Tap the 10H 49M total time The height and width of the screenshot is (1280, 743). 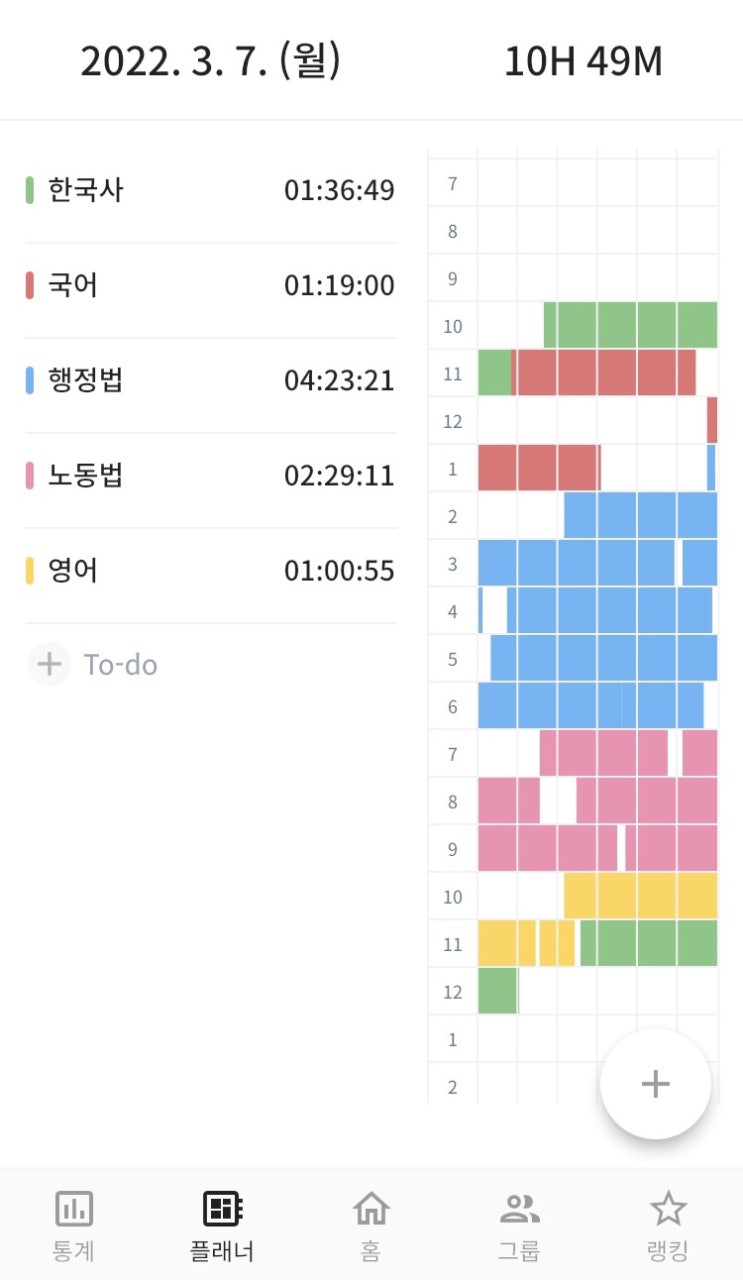pyautogui.click(x=583, y=62)
